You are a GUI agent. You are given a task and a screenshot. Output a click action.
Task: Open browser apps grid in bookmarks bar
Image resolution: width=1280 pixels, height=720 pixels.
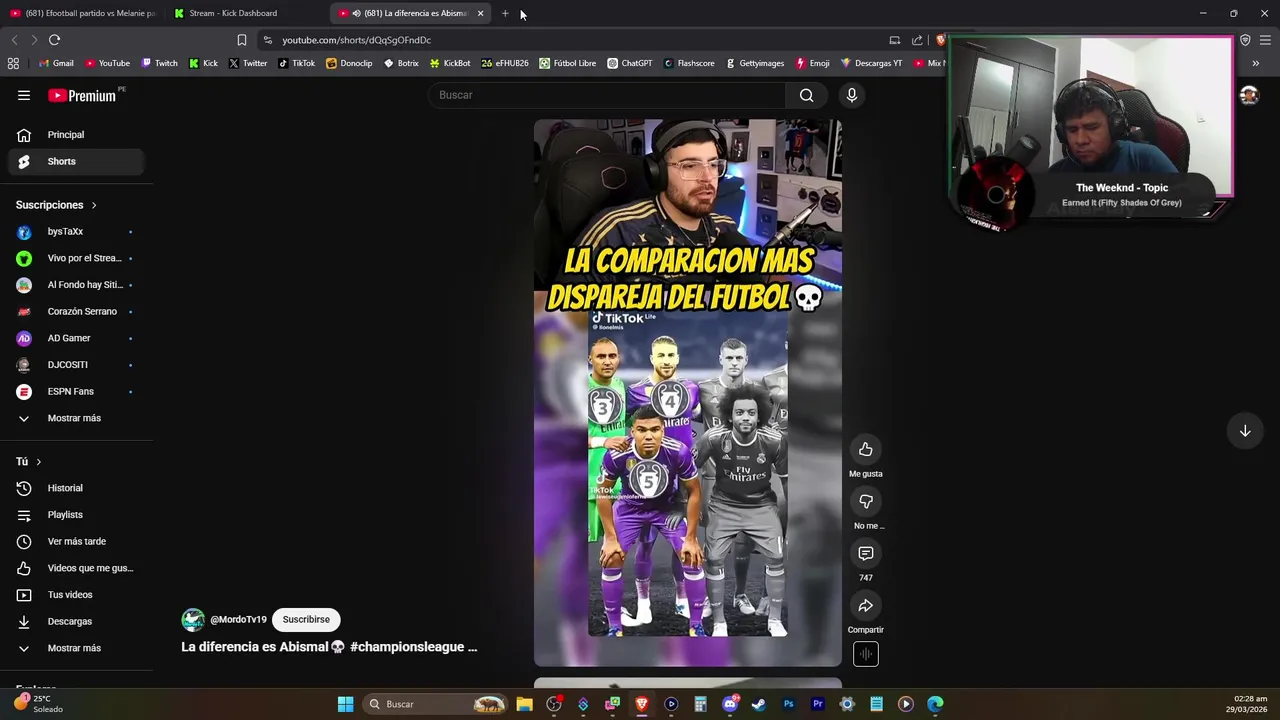(x=13, y=63)
